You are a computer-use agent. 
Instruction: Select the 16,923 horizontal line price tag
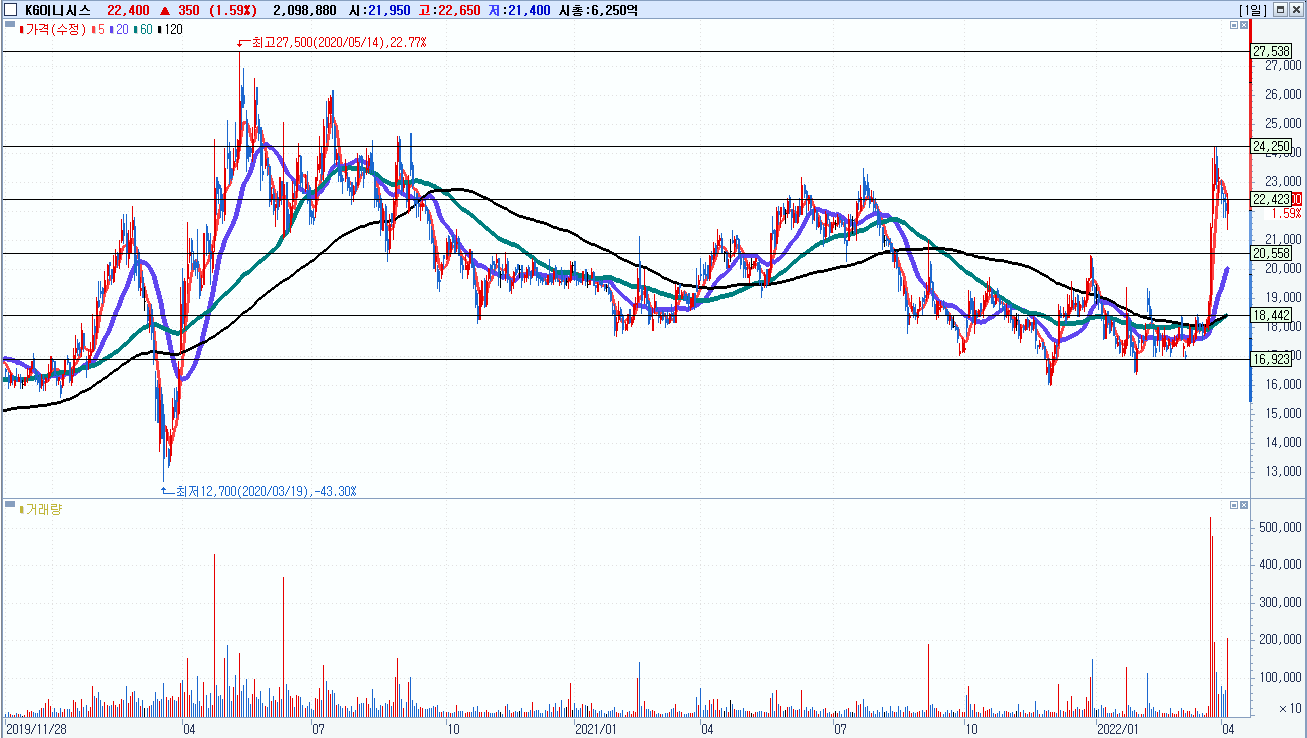click(x=1271, y=359)
